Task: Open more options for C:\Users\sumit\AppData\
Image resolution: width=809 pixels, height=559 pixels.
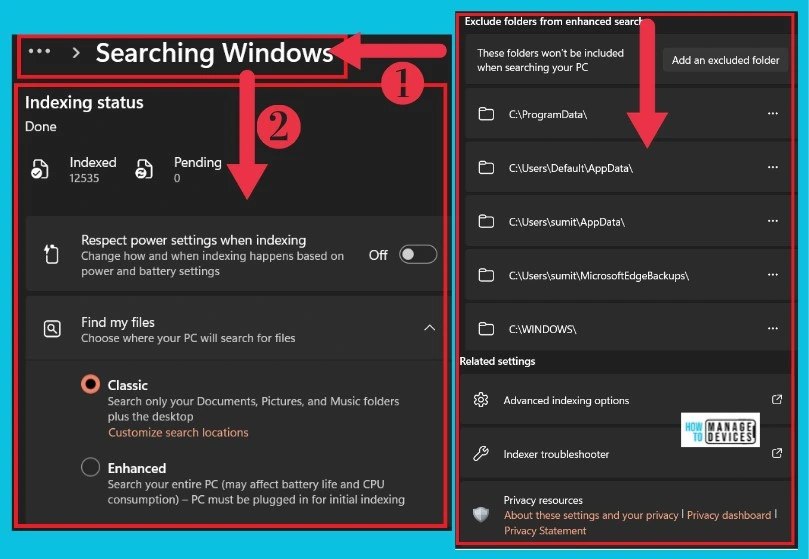Action: (772, 221)
